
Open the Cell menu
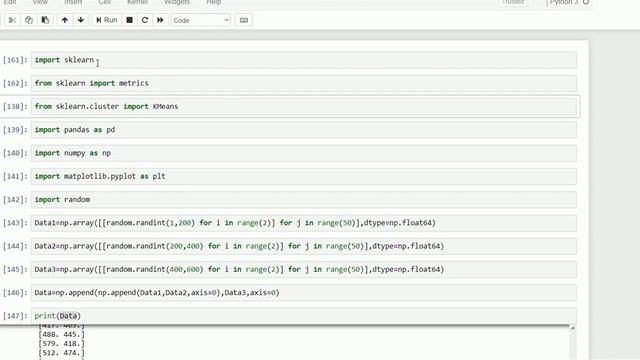105,2
